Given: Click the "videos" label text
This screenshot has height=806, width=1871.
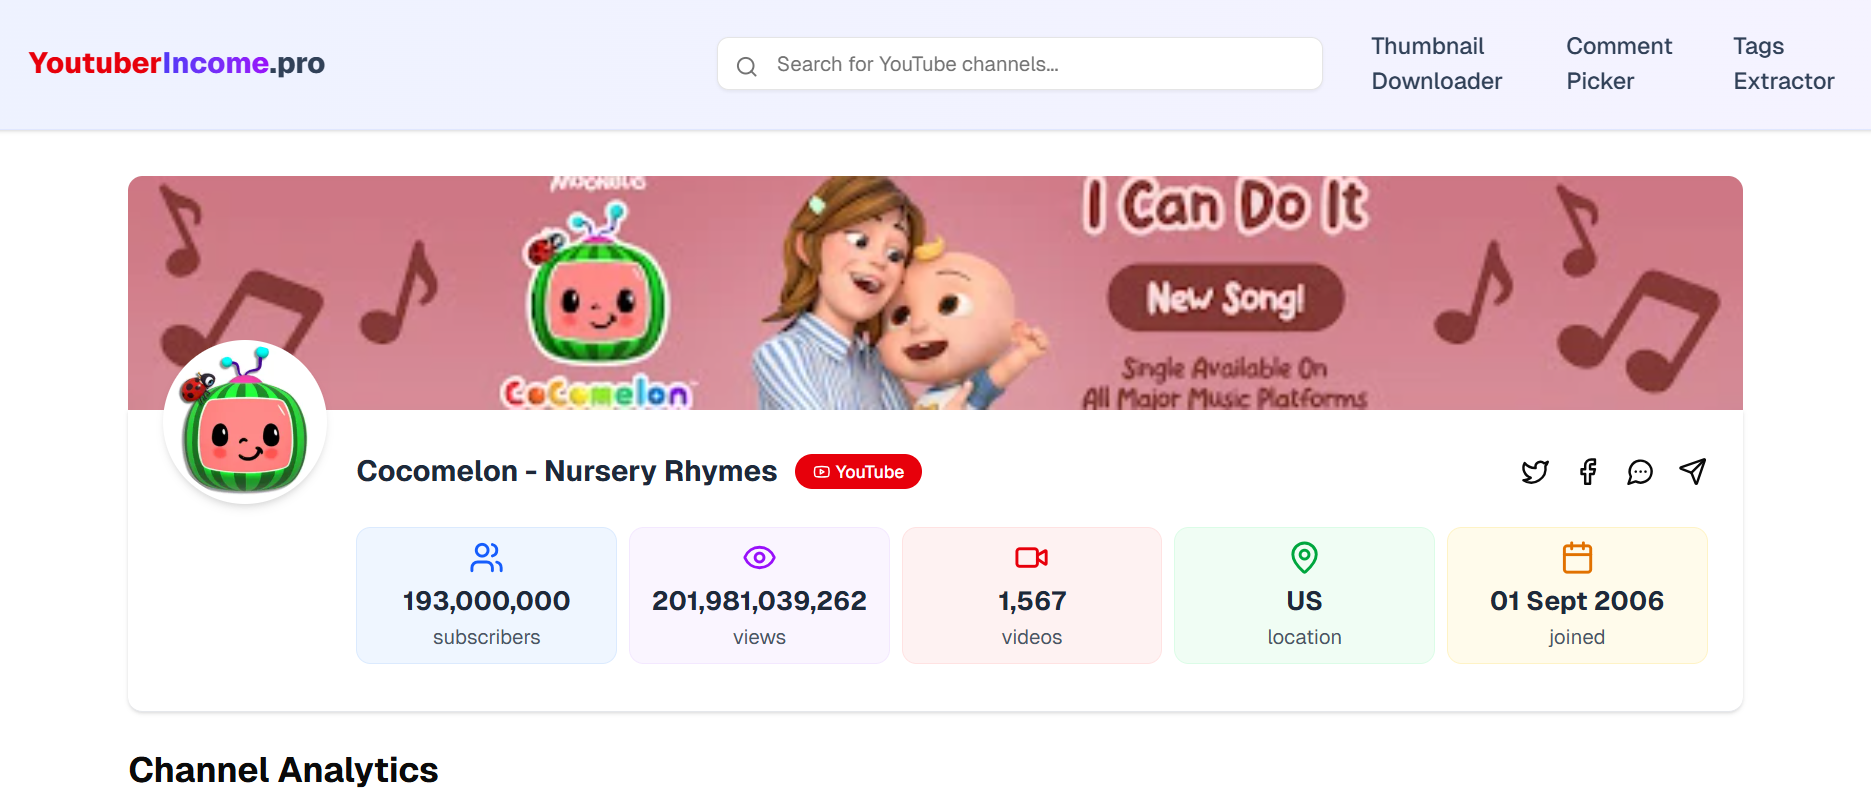Looking at the screenshot, I should tap(1032, 637).
